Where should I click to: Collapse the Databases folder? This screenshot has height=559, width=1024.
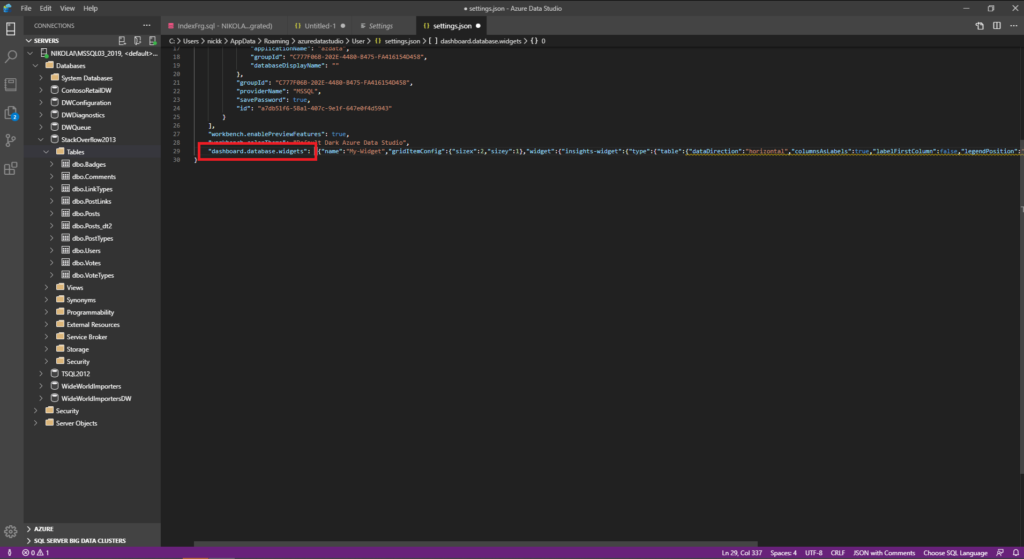point(36,66)
